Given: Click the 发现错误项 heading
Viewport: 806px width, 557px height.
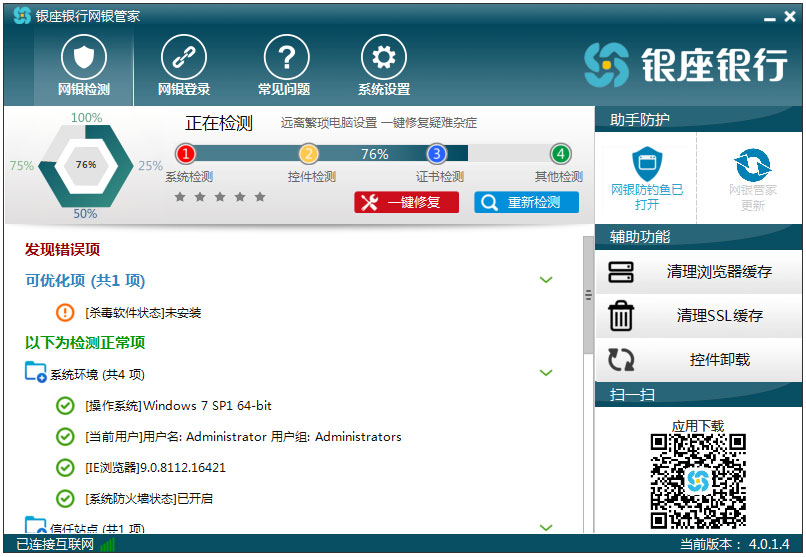Looking at the screenshot, I should 63,250.
